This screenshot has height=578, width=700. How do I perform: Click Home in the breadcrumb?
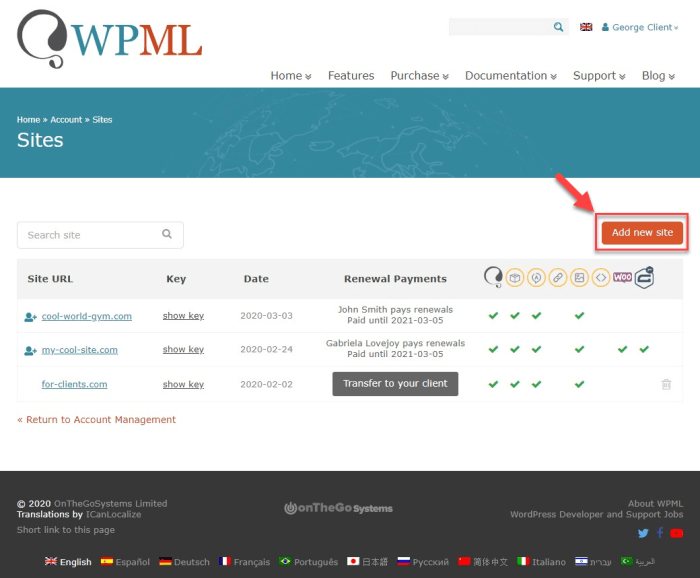pos(29,120)
